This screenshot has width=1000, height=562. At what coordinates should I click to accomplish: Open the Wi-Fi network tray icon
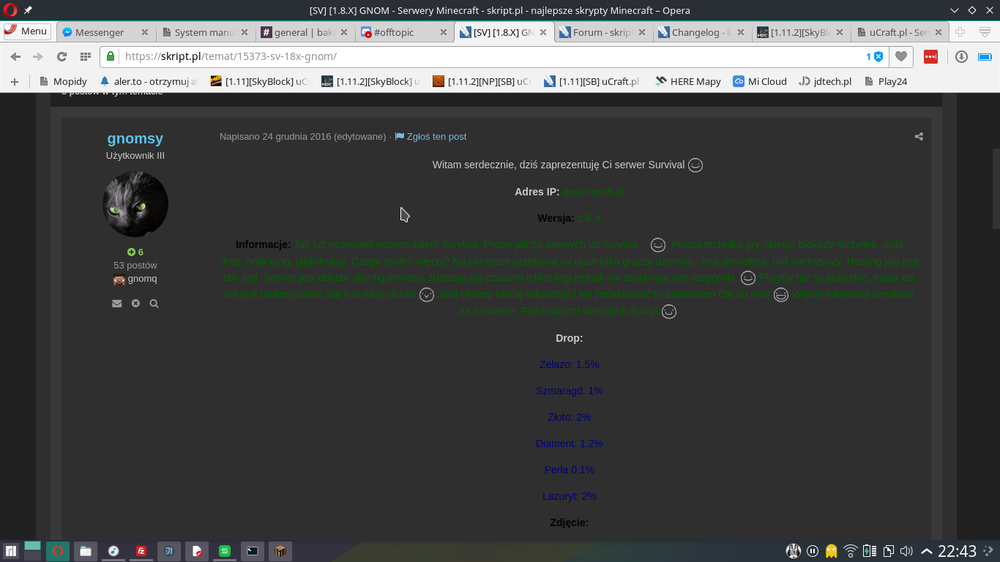[850, 551]
